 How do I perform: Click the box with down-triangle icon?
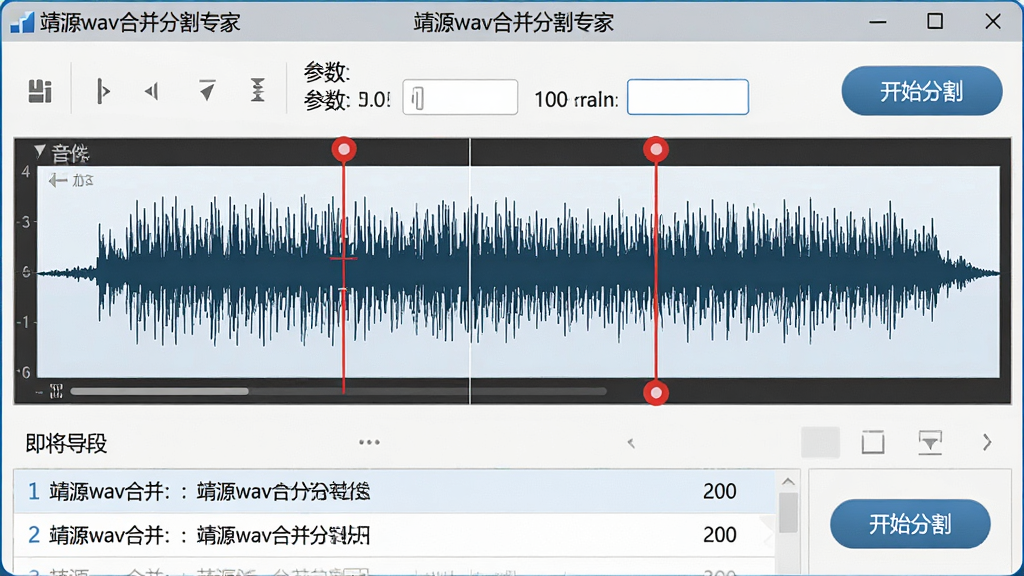pyautogui.click(x=930, y=442)
